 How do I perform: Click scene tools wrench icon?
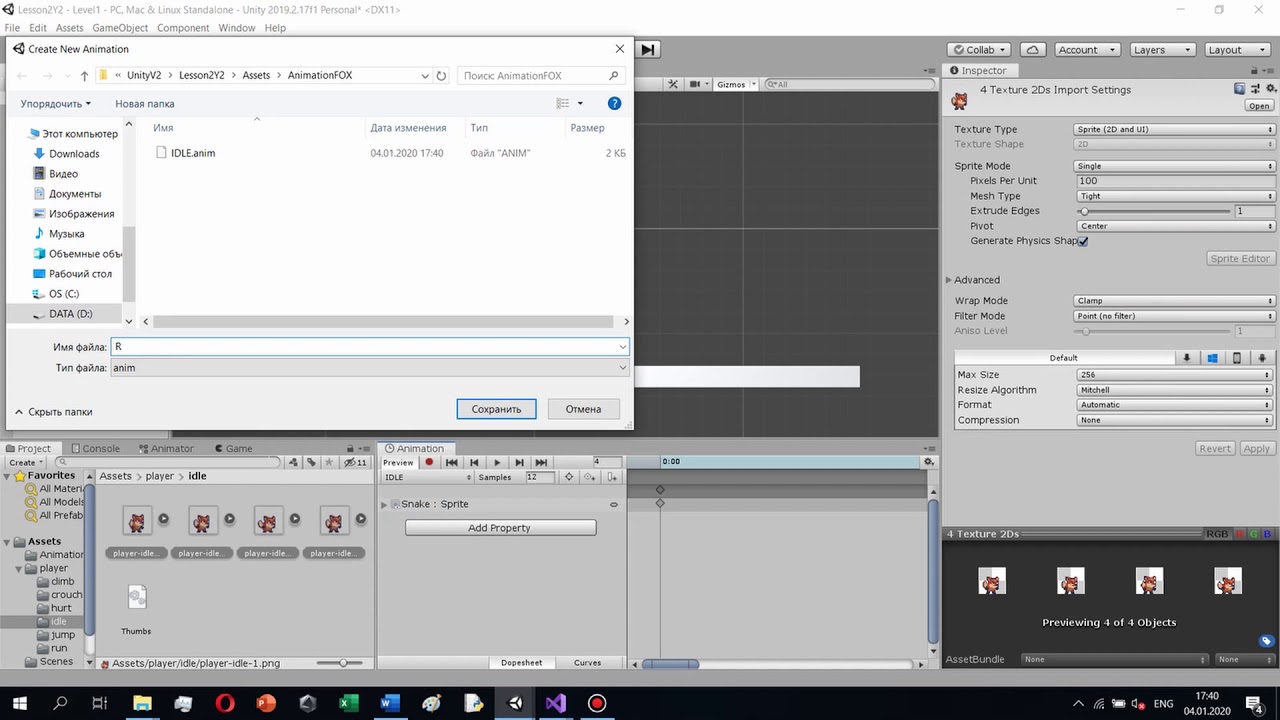pos(673,84)
